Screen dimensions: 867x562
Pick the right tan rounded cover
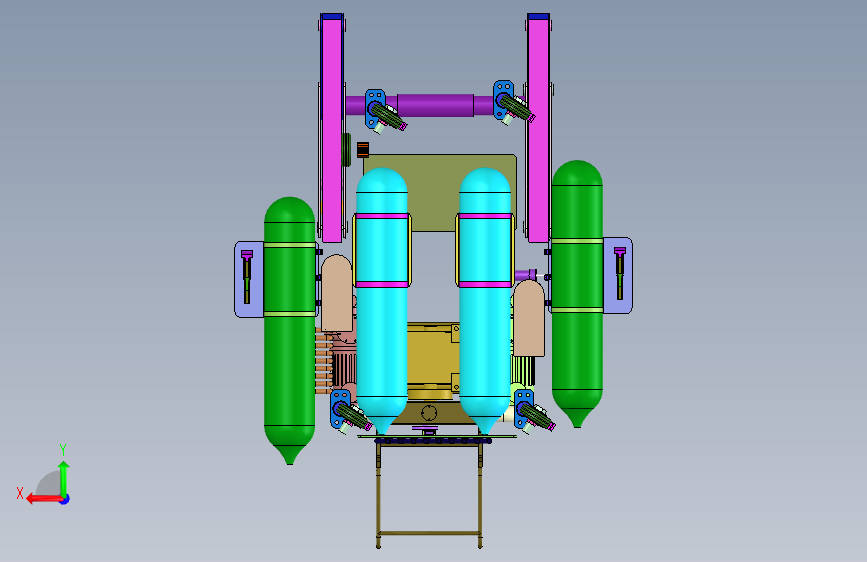(x=529, y=318)
